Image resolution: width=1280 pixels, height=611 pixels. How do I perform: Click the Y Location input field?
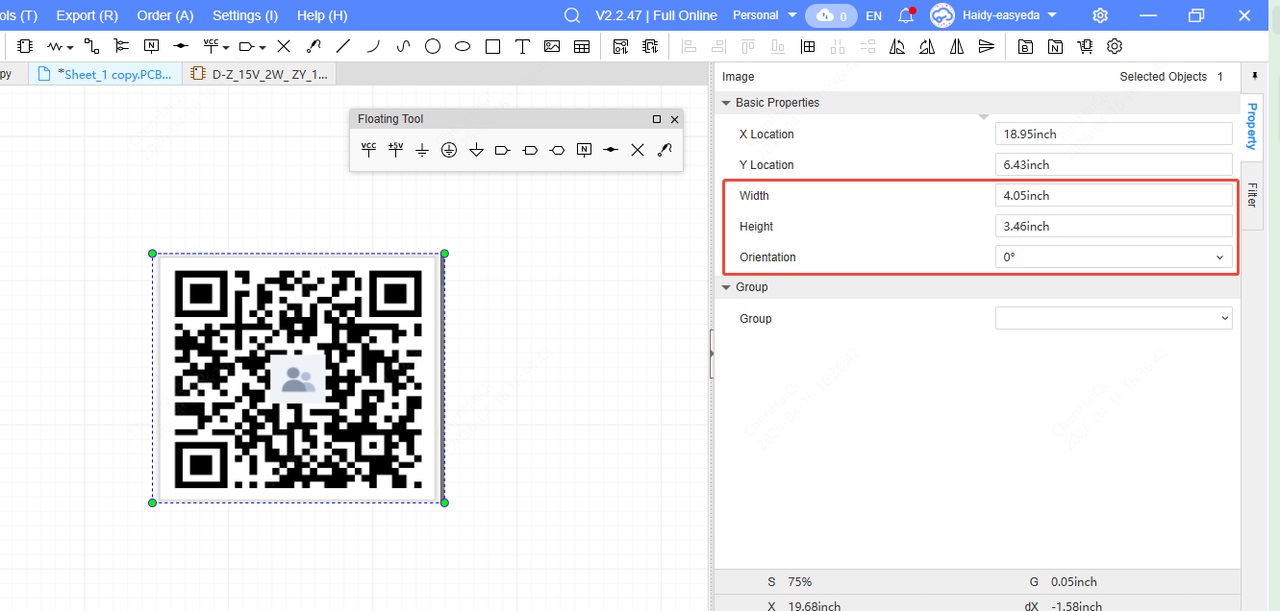(x=1114, y=164)
